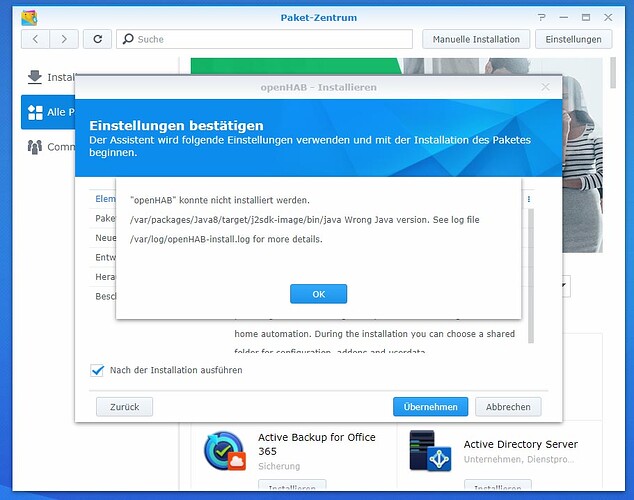The image size is (634, 500).
Task: Refresh the Paket-Zentrum package list
Action: coord(97,39)
